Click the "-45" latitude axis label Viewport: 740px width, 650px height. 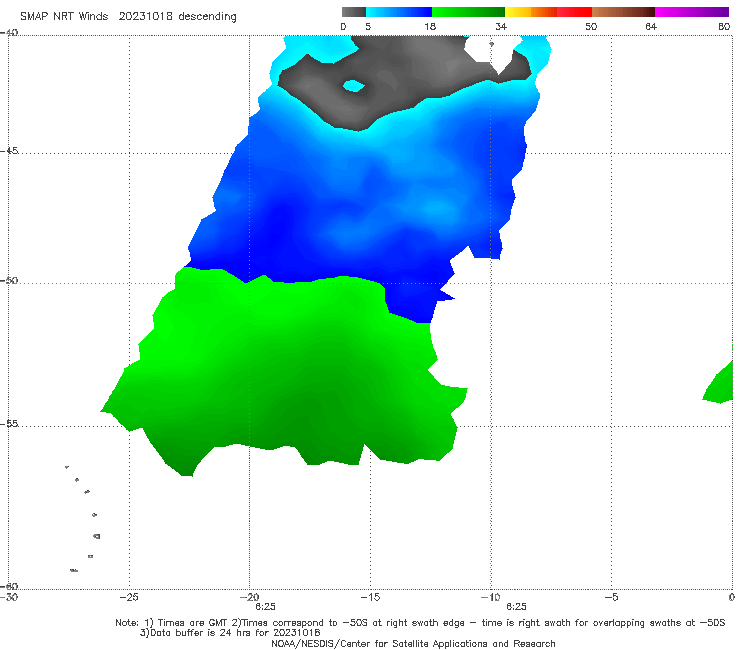coord(9,151)
